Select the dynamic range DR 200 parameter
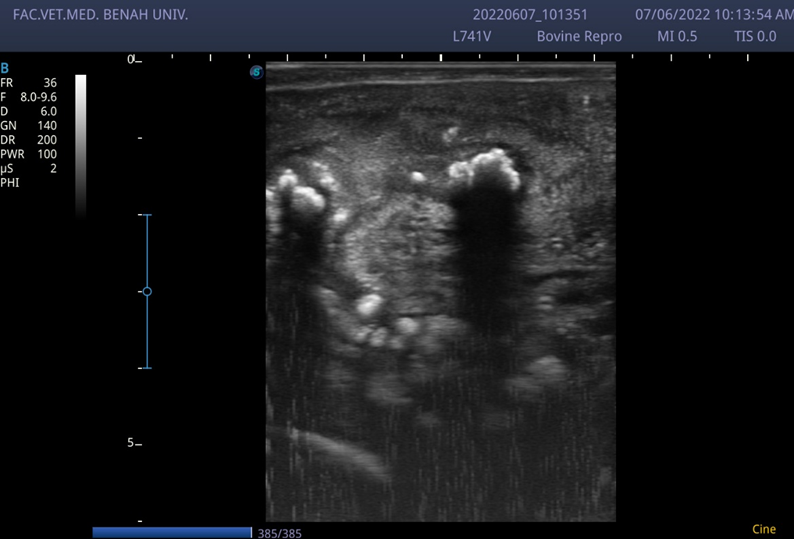The image size is (794, 539). click(x=29, y=139)
